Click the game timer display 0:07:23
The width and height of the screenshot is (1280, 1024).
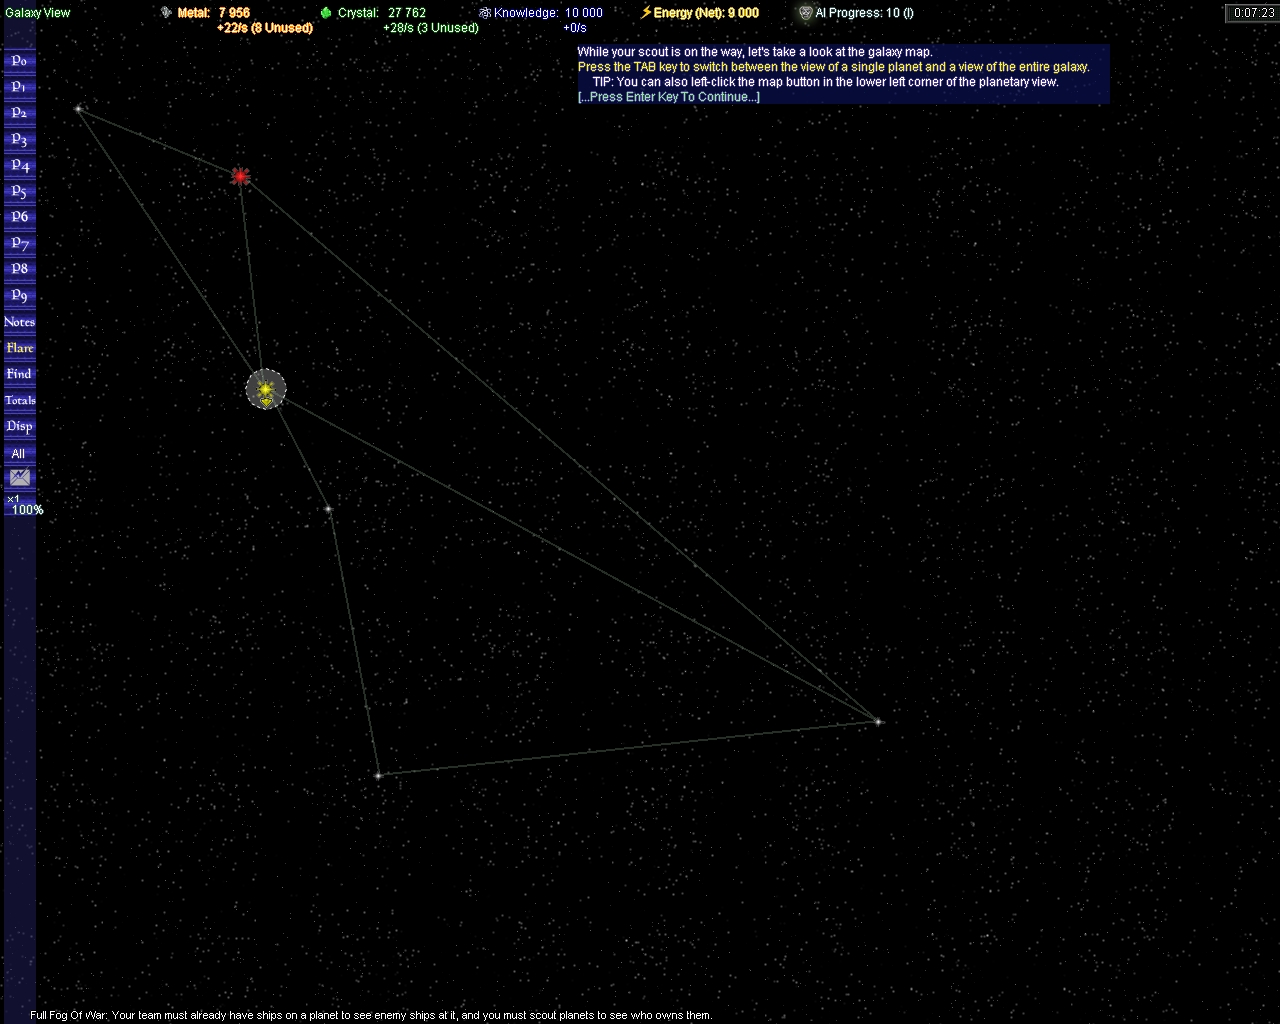pyautogui.click(x=1253, y=13)
